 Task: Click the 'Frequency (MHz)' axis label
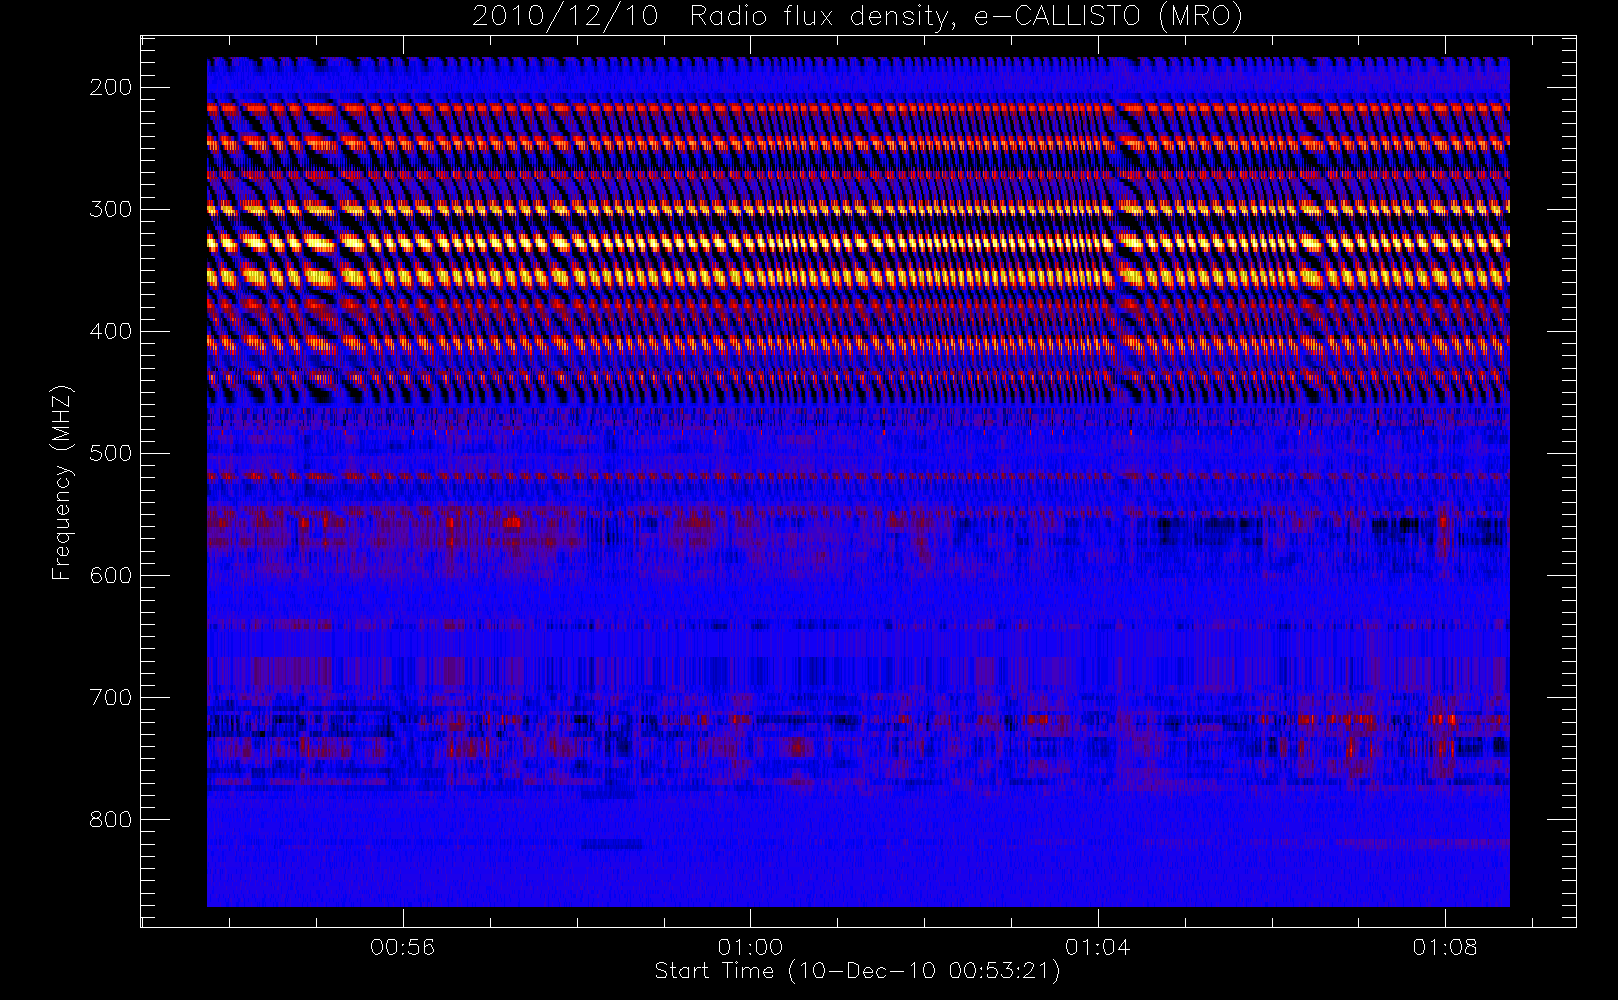pos(62,482)
